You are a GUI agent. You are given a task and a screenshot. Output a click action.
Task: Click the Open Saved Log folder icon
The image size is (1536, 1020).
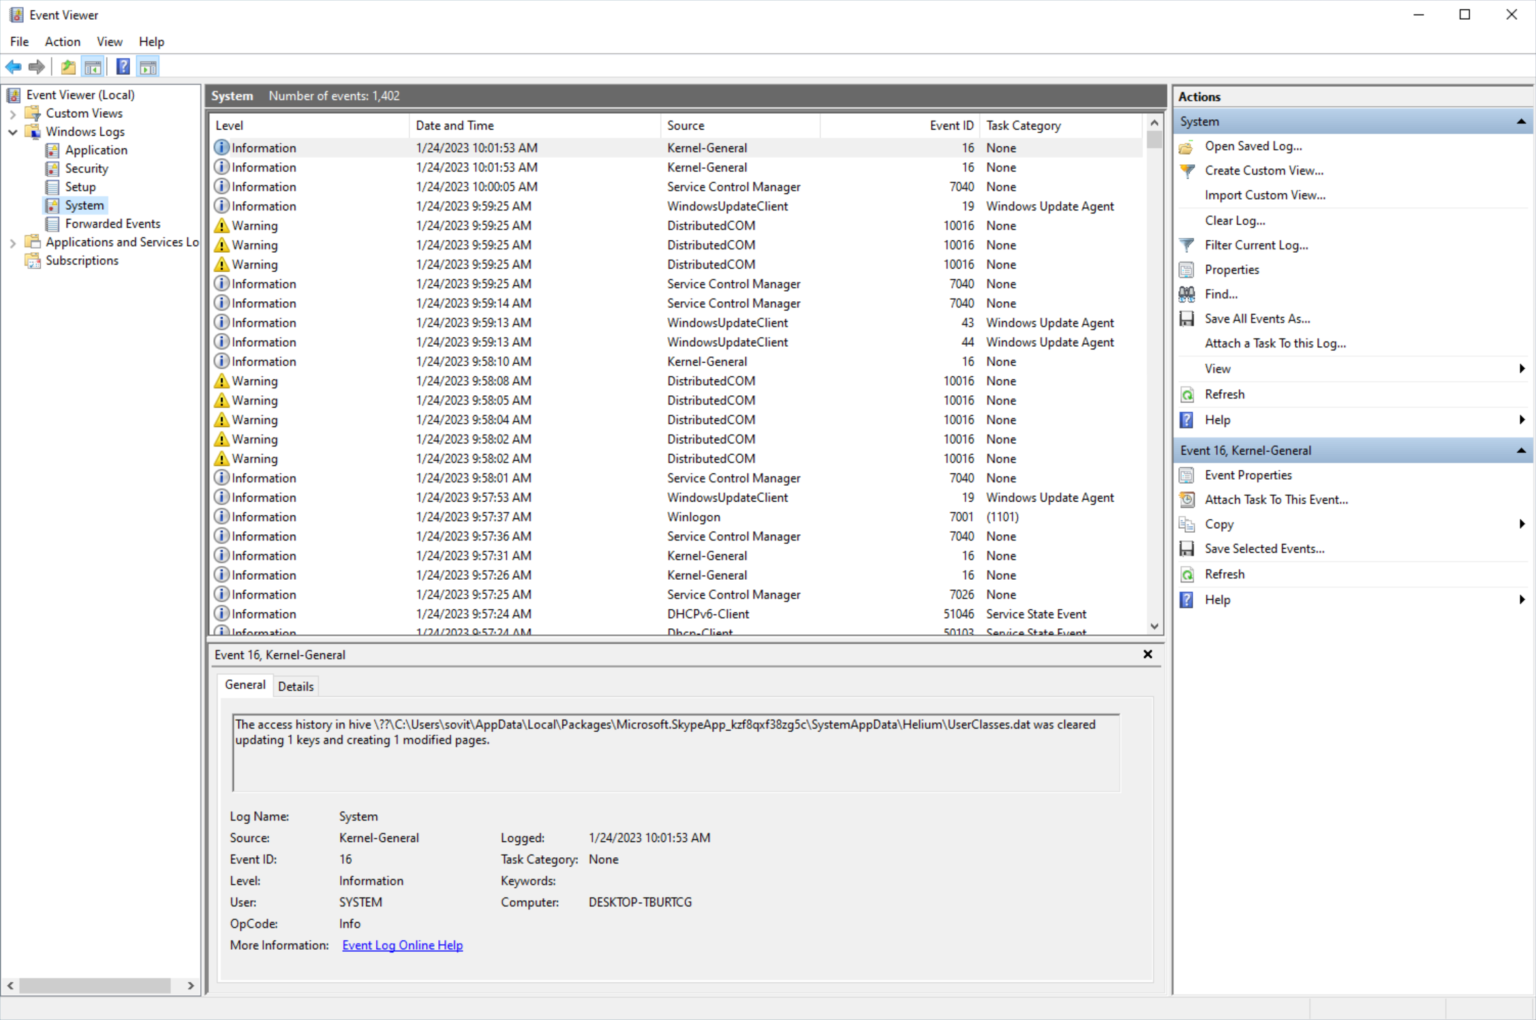1186,146
